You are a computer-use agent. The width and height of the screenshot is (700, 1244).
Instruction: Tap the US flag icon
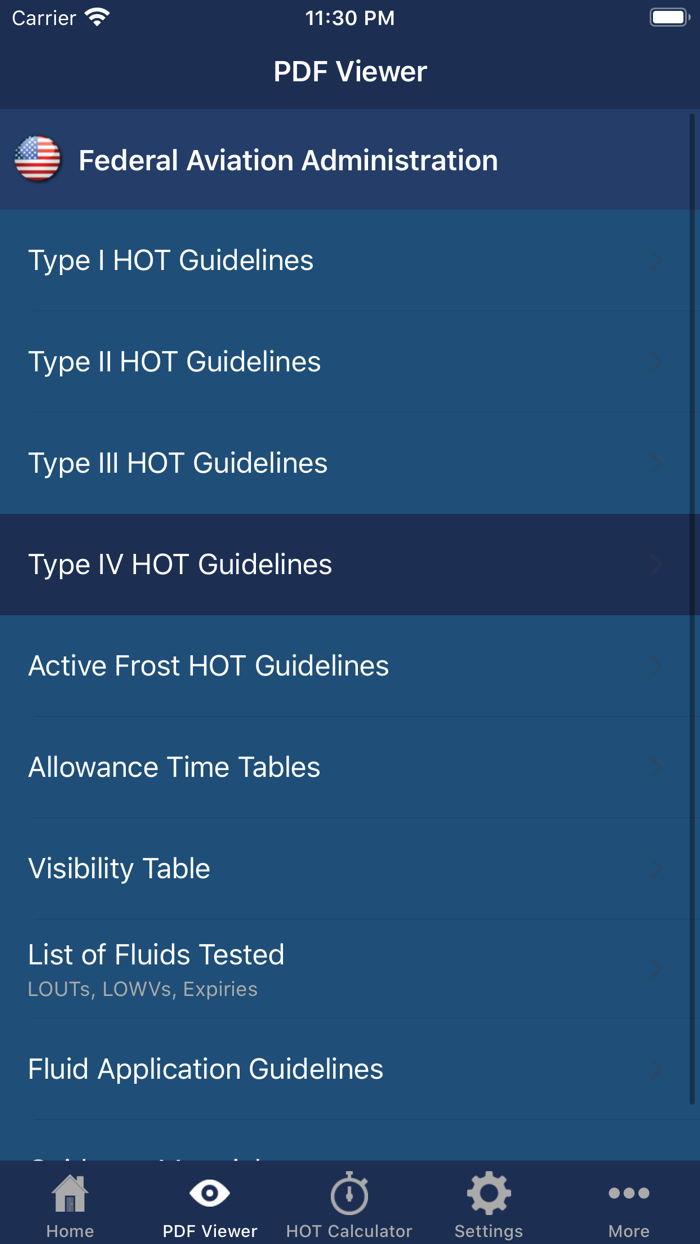click(38, 160)
